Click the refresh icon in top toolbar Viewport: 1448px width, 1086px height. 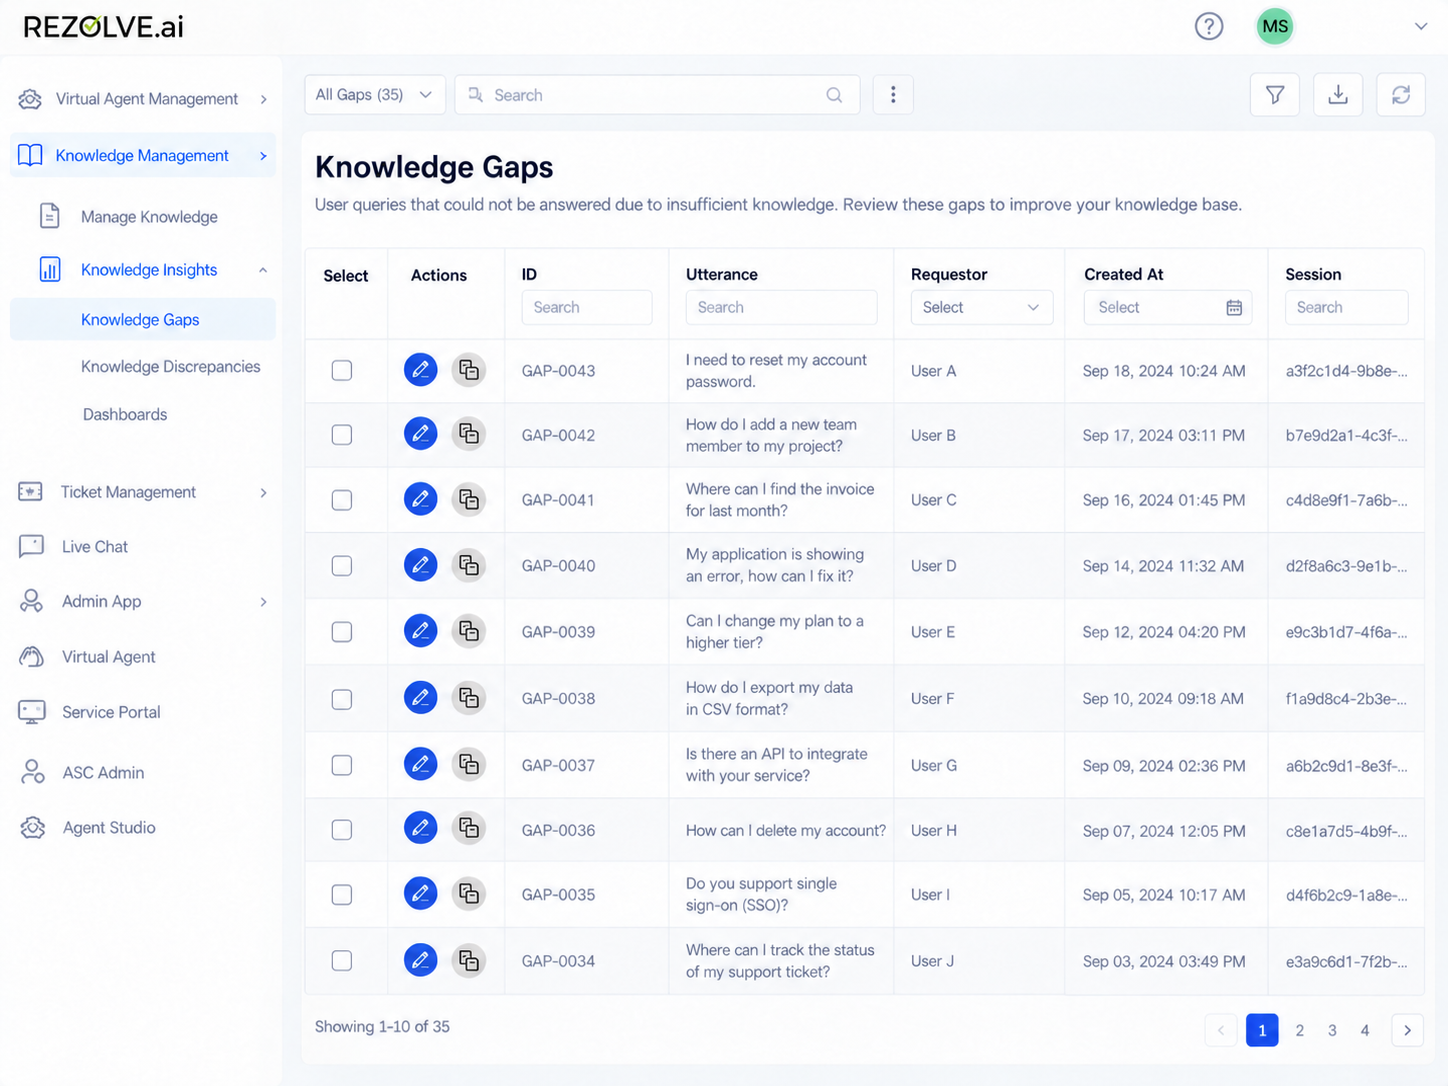(x=1401, y=95)
